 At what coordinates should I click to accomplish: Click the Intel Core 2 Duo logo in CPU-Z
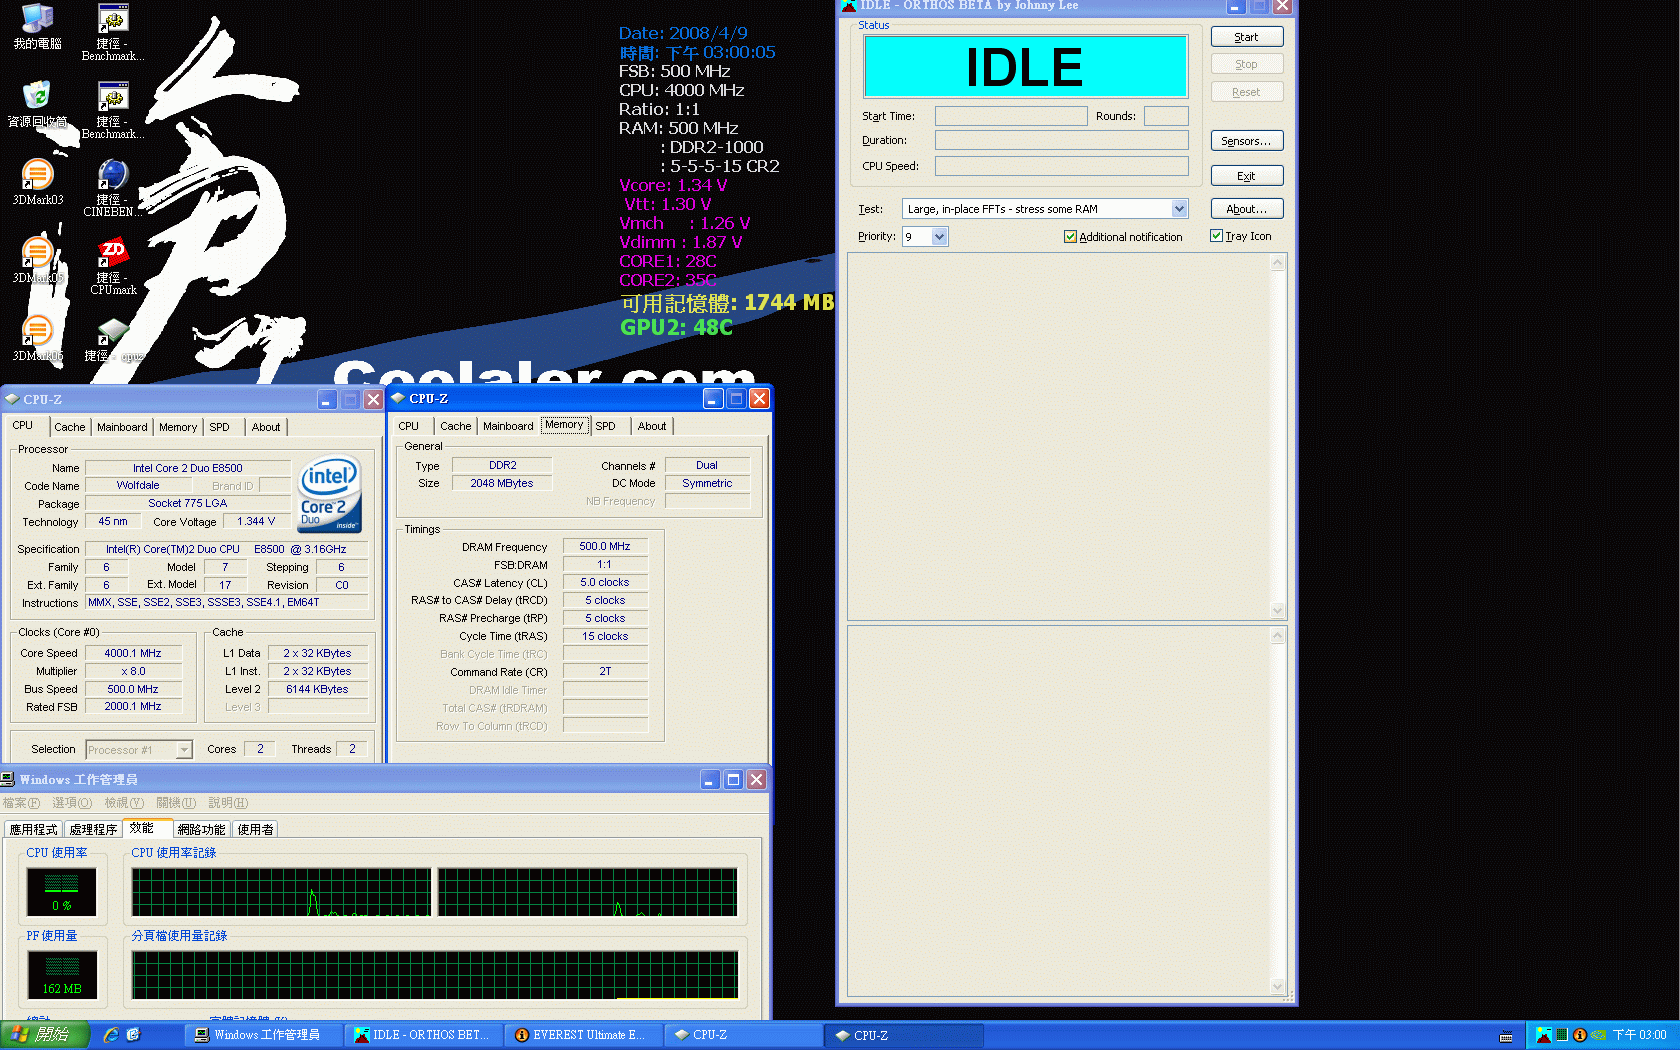(x=330, y=496)
